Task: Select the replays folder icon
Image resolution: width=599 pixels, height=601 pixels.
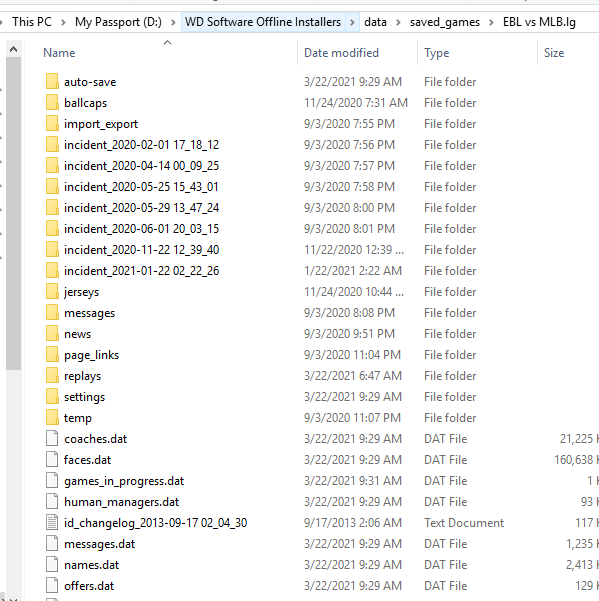Action: (52, 376)
